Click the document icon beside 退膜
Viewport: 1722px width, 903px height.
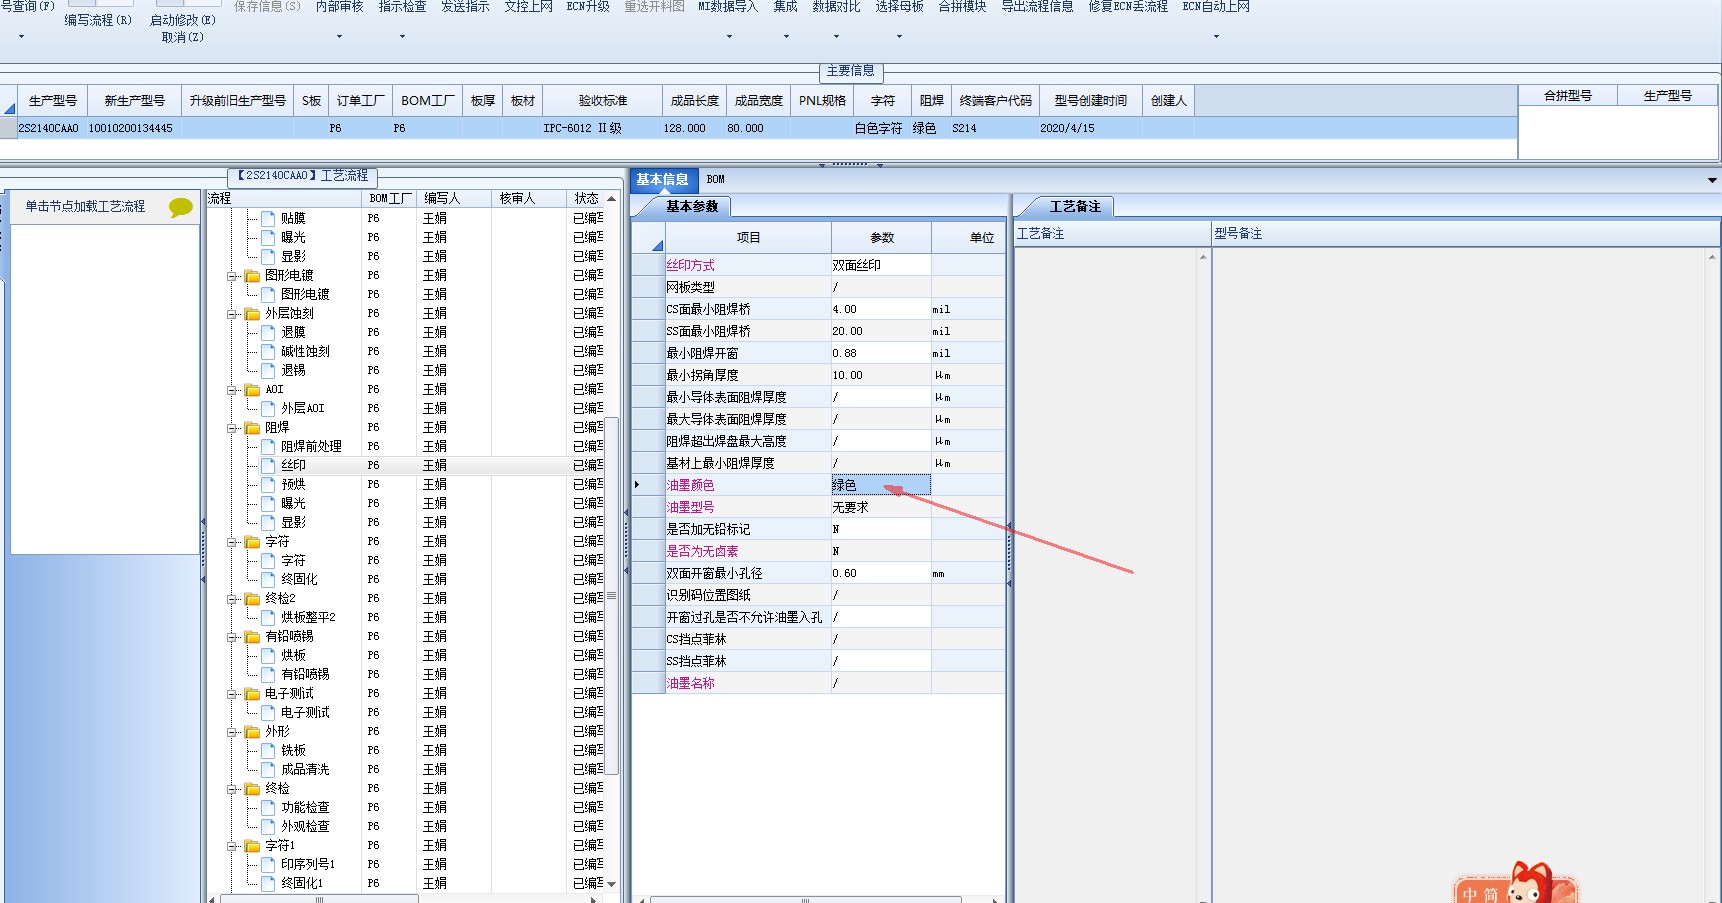point(268,332)
